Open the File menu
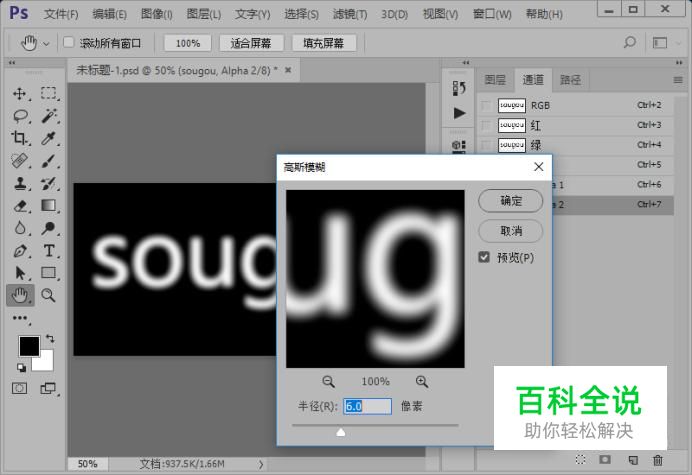The height and width of the screenshot is (475, 692). click(61, 14)
